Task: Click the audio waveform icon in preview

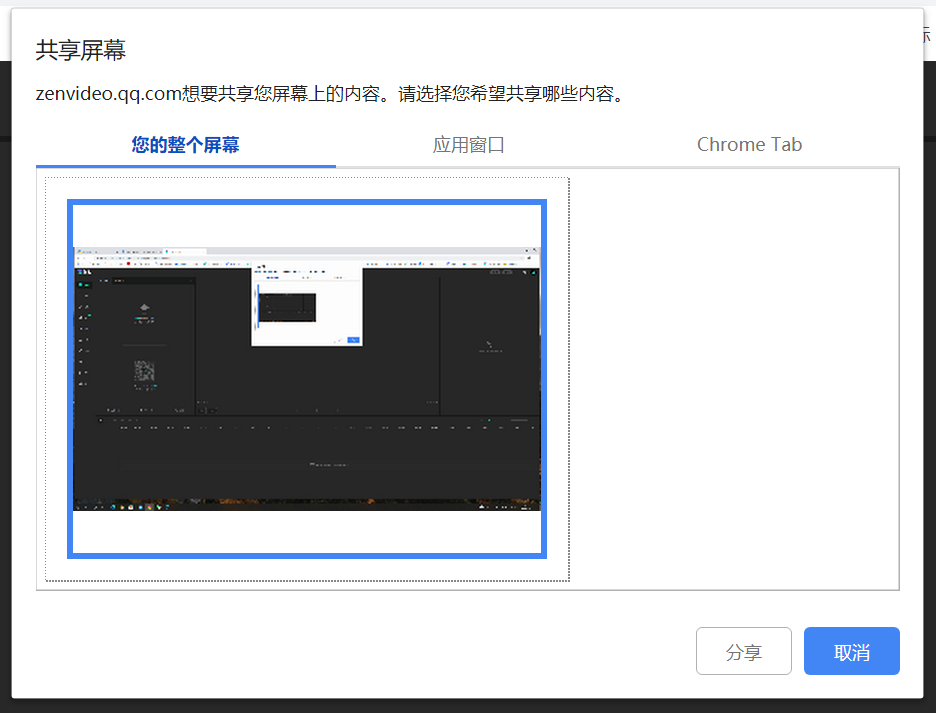Action: pyautogui.click(x=145, y=307)
